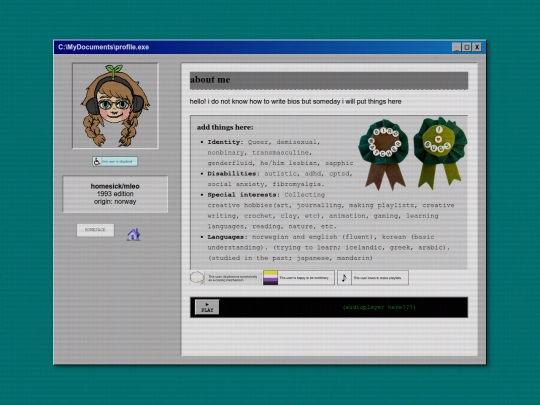Image resolution: width=540 pixels, height=405 pixels.
Task: Click the '(audioplayer here???)' green text
Action: [x=379, y=307]
